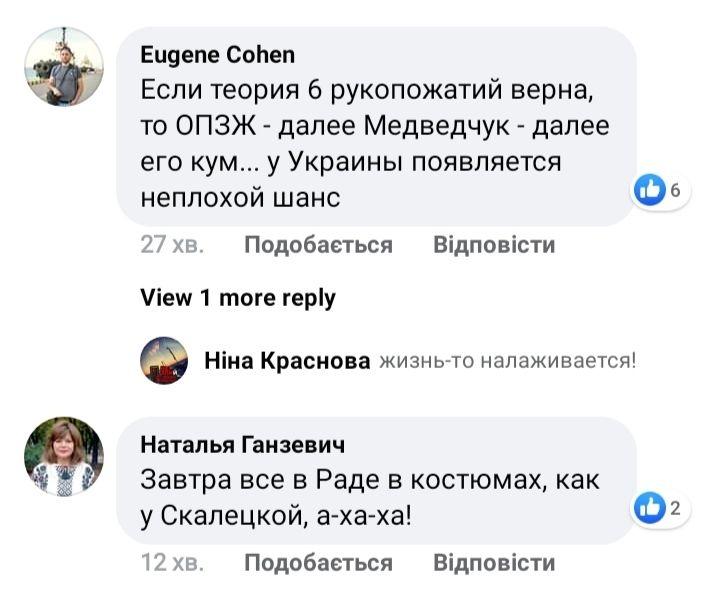Click Ніна Краснова's reply text жизнь-то налаживается
720x606 pixels.
pyautogui.click(x=508, y=361)
